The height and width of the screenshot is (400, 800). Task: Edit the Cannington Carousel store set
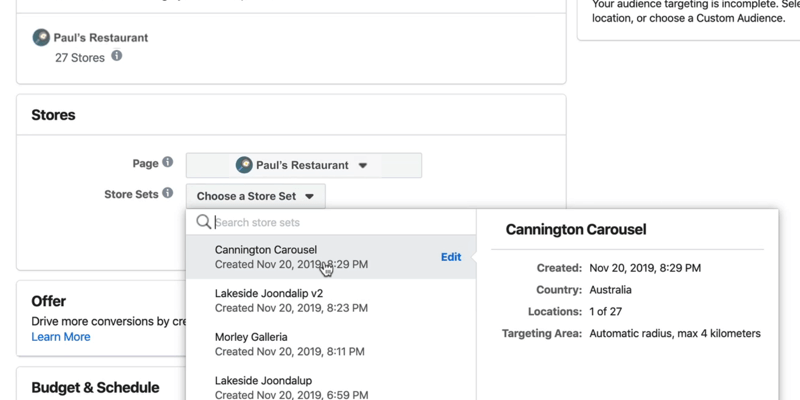[451, 257]
